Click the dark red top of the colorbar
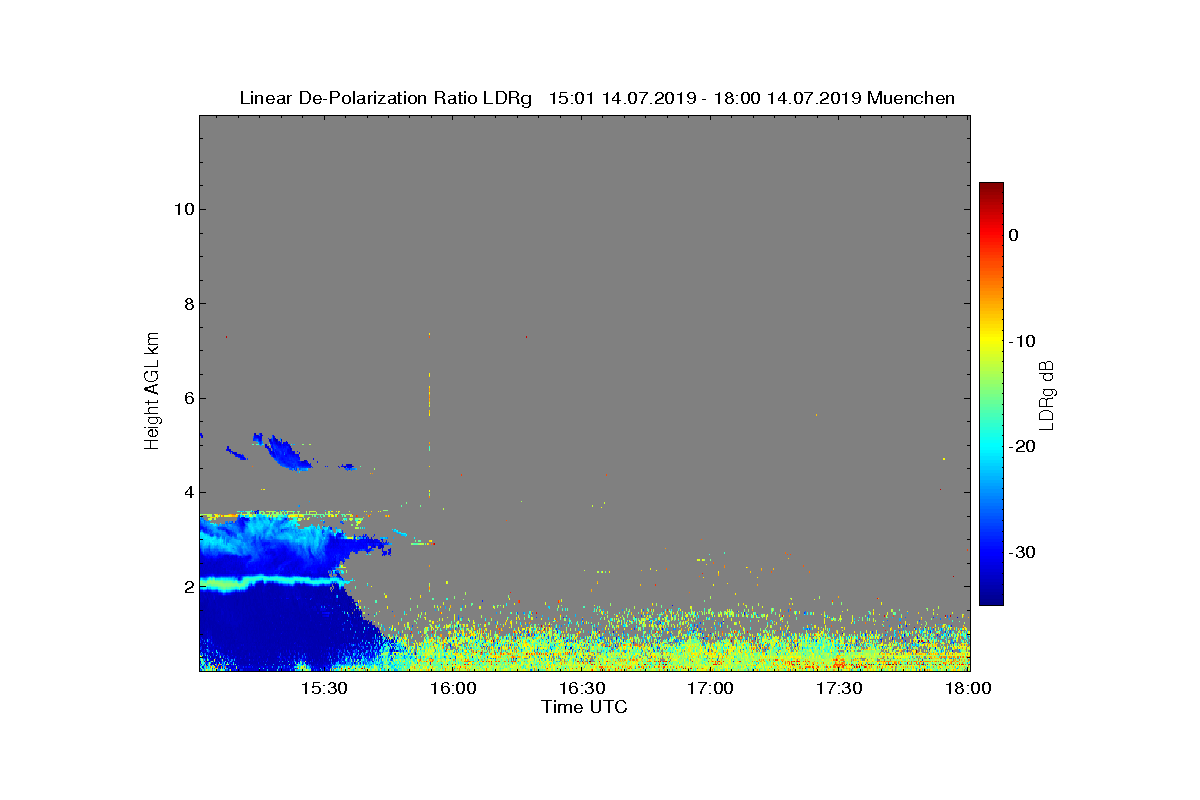 (x=991, y=190)
